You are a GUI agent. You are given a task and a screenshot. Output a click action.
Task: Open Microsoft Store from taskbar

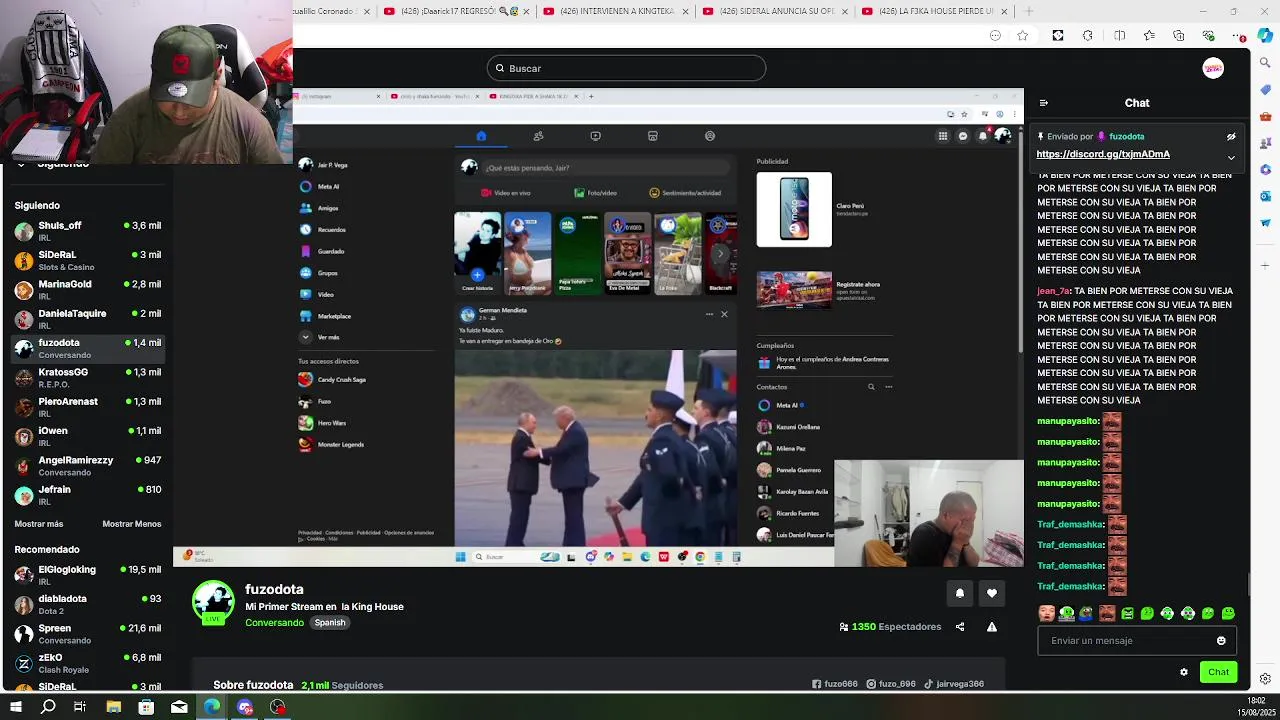pos(146,707)
